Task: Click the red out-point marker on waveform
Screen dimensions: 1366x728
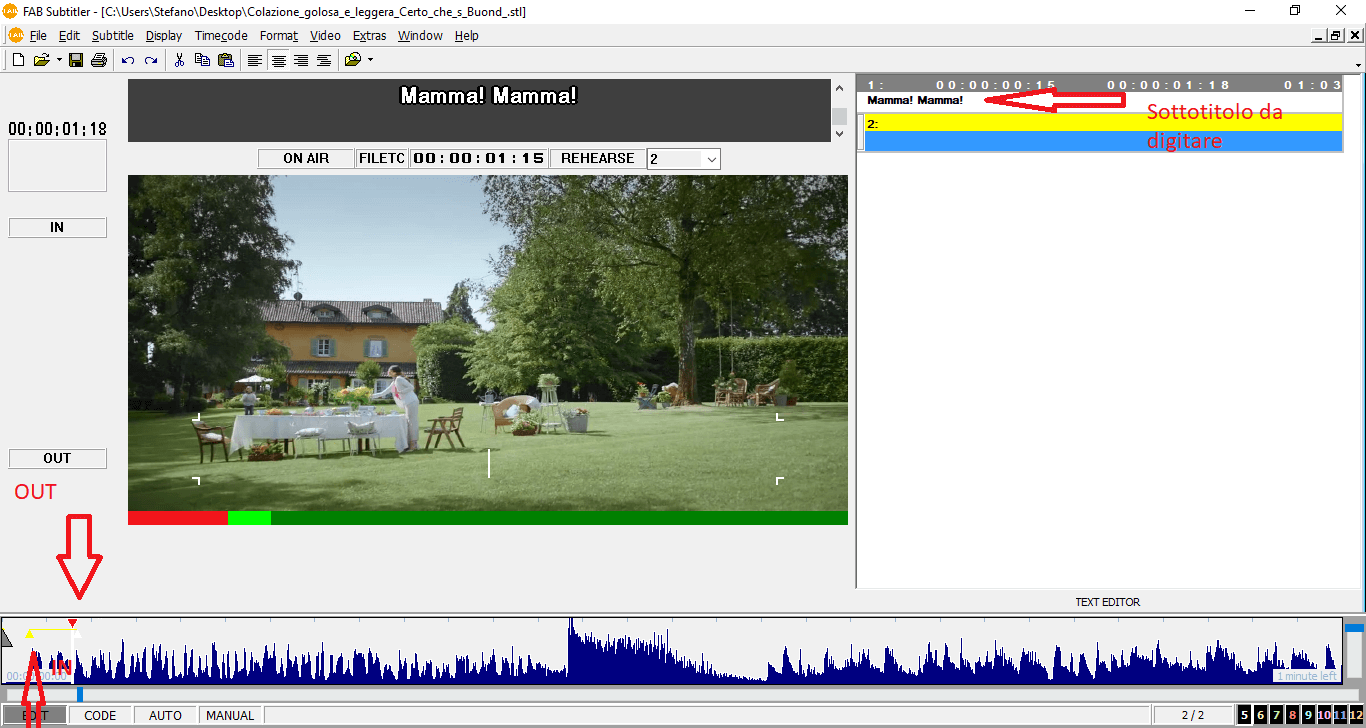Action: (72, 623)
